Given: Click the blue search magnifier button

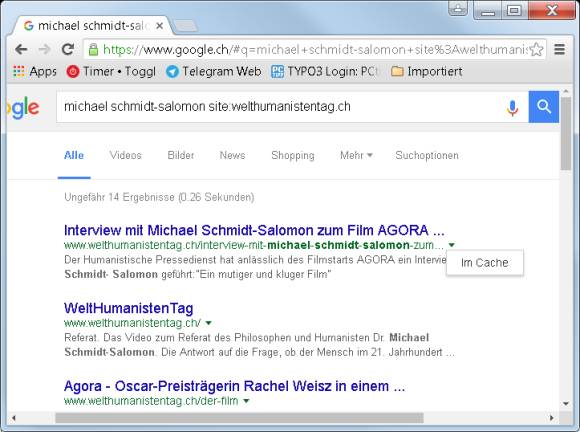Looking at the screenshot, I should 544,107.
